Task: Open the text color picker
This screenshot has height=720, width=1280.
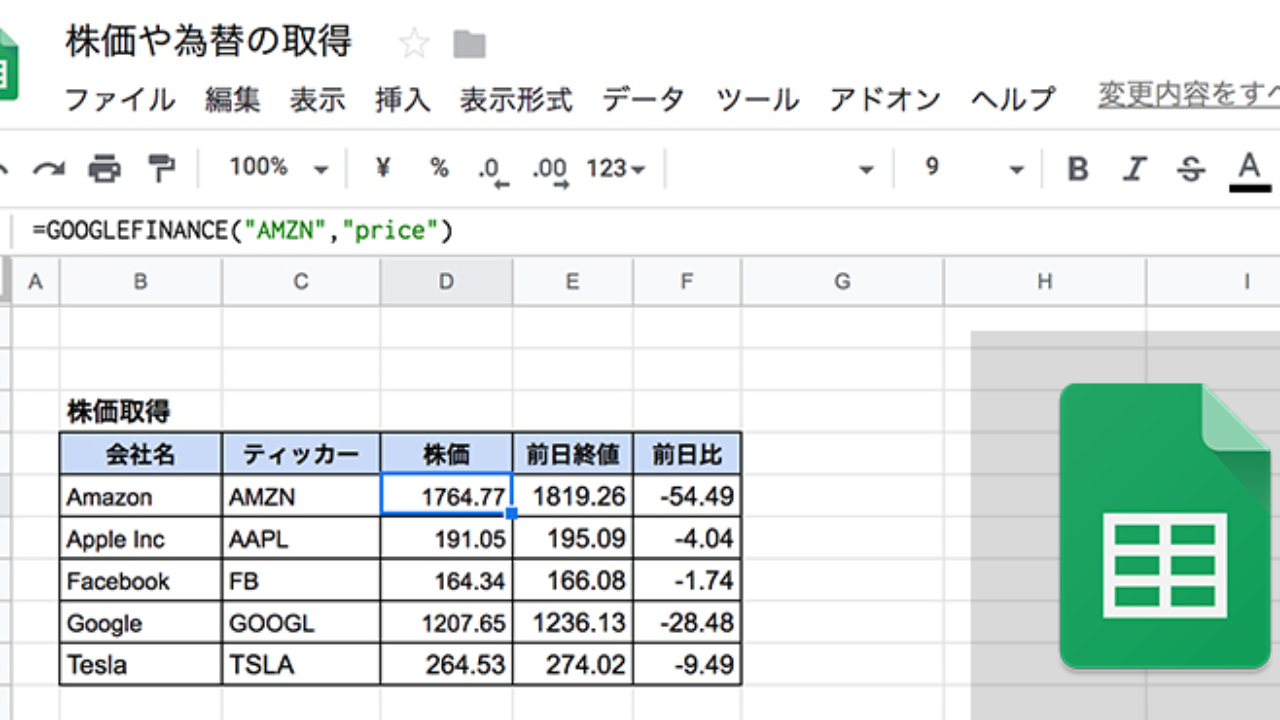Action: 1248,169
